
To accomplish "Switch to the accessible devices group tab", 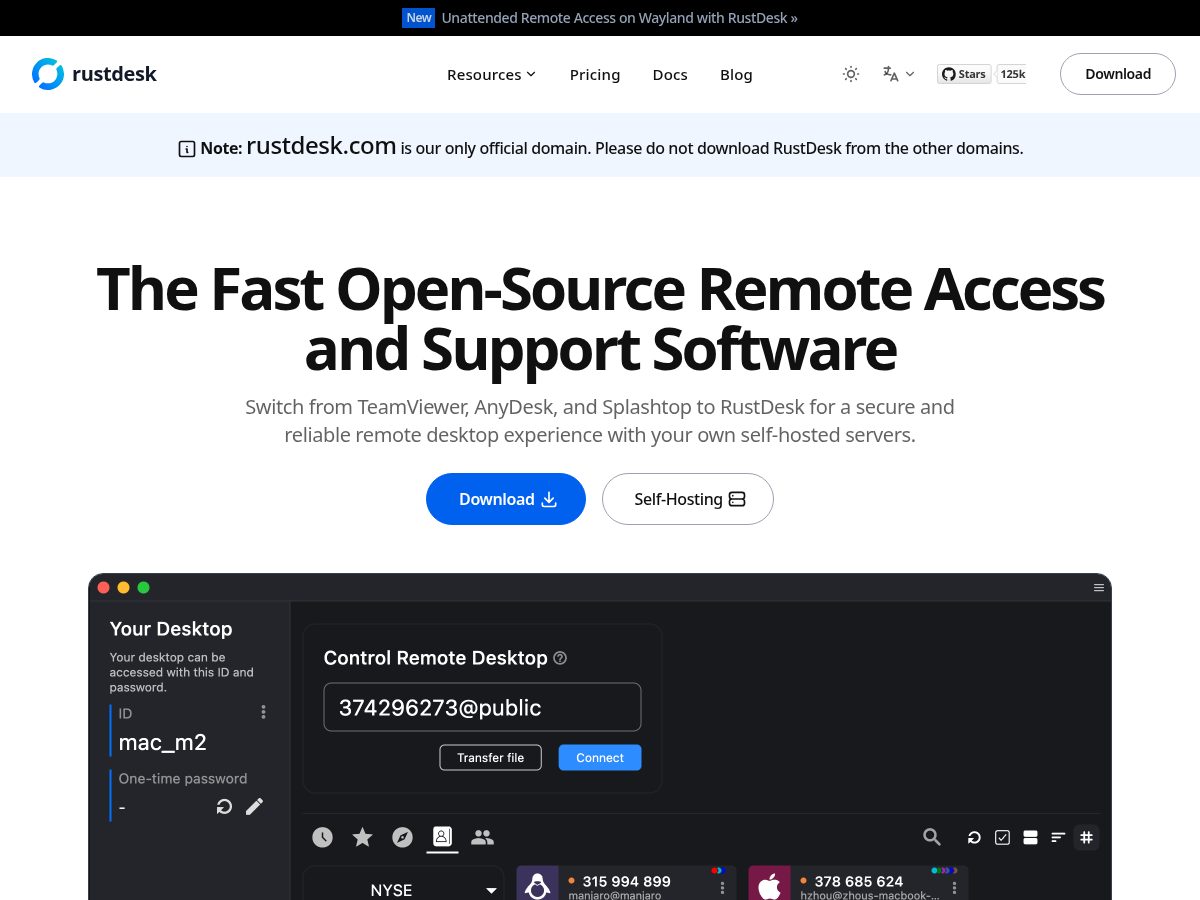I will 482,837.
